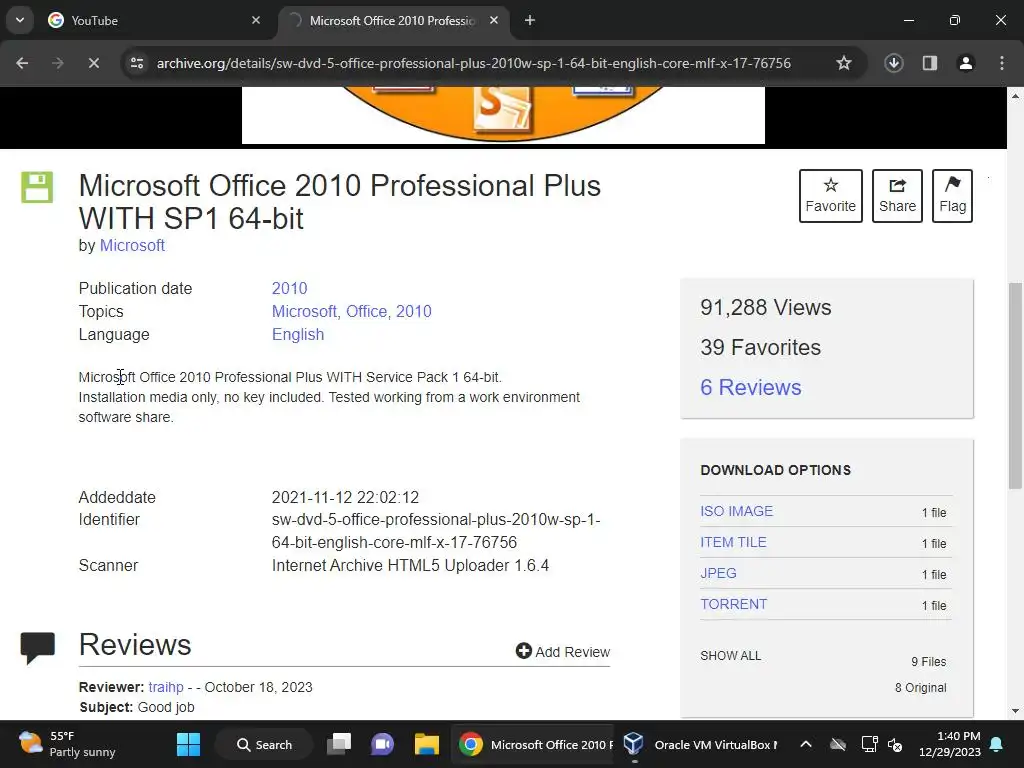The width and height of the screenshot is (1024, 768).
Task: Switch to Chrome taskbar window
Action: 533,744
